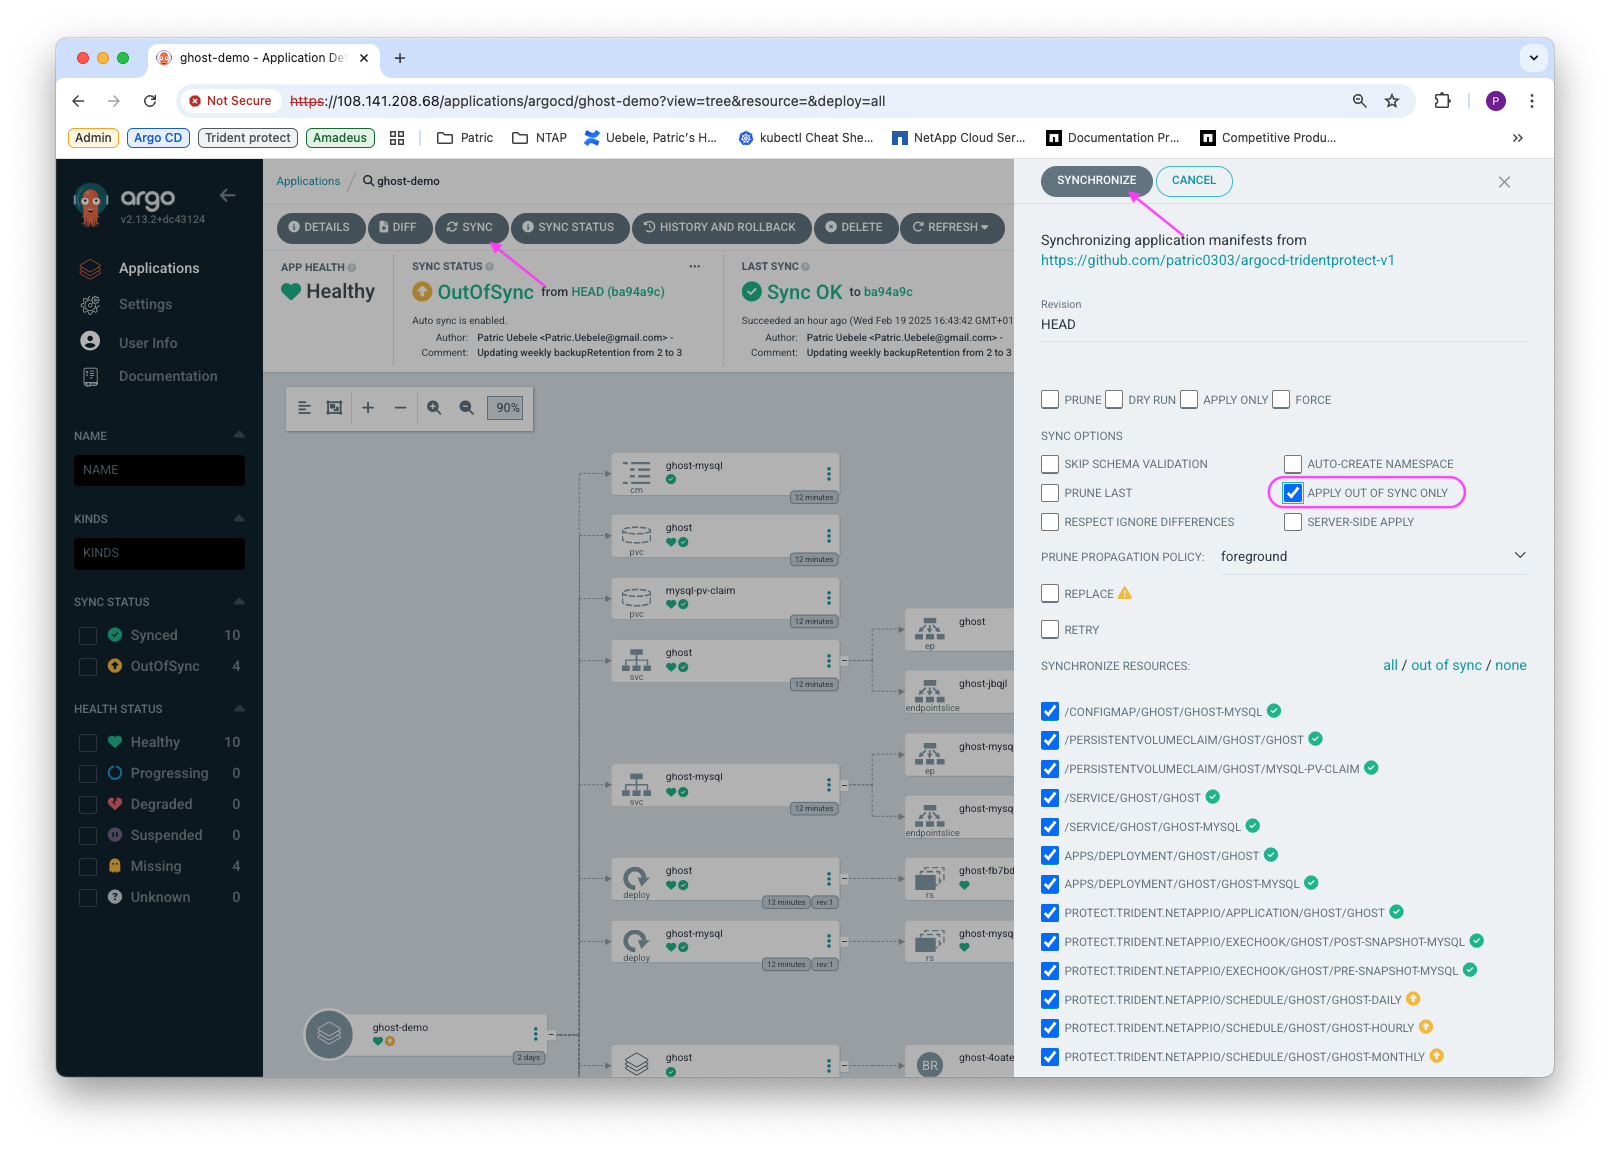Open the prune propagation policy dropdown

[1373, 556]
